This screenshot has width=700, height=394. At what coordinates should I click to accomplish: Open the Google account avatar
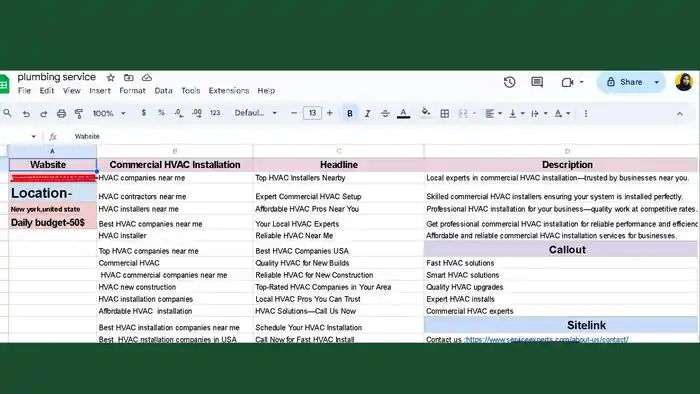coord(683,82)
